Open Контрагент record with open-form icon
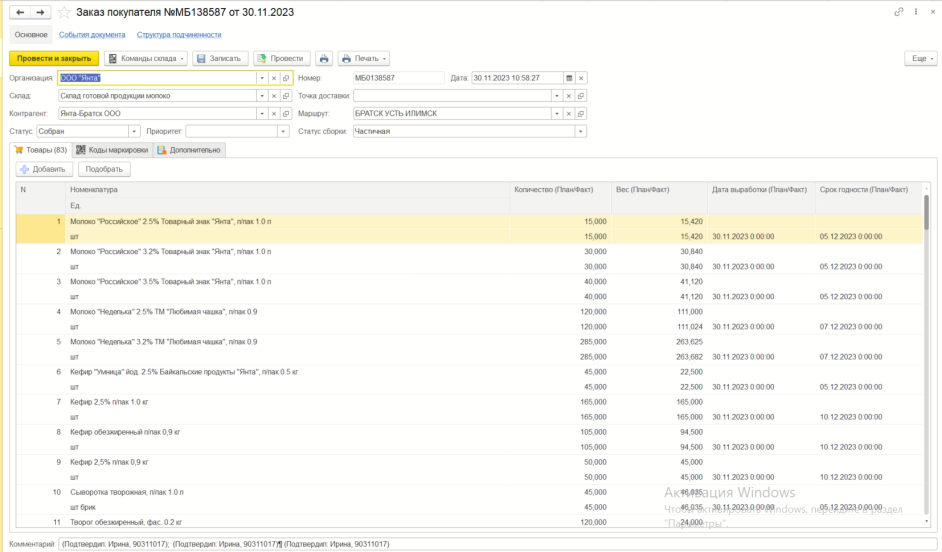This screenshot has width=942, height=552. click(x=286, y=114)
